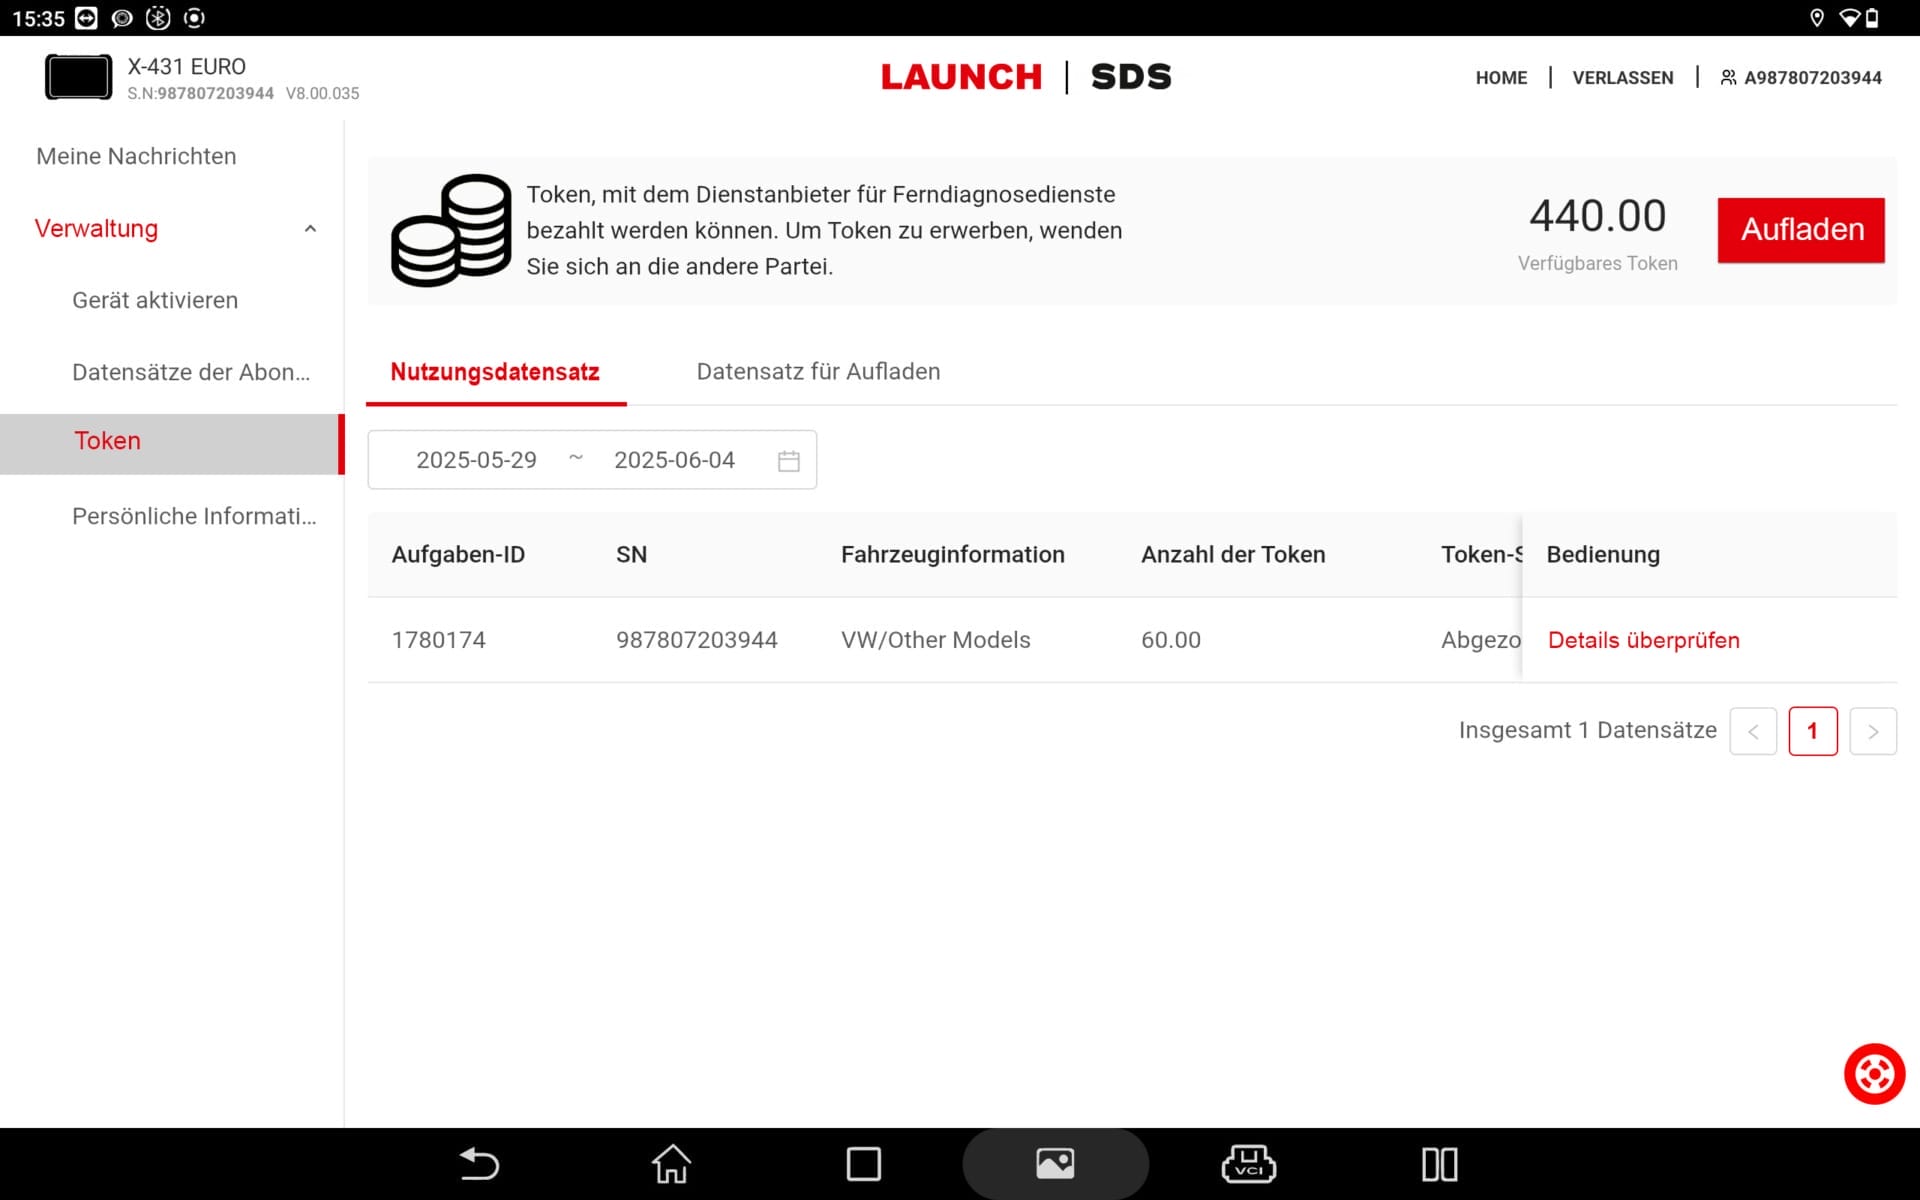This screenshot has height=1200, width=1920.
Task: Tap the Wi-Fi status icon
Action: [x=1849, y=18]
